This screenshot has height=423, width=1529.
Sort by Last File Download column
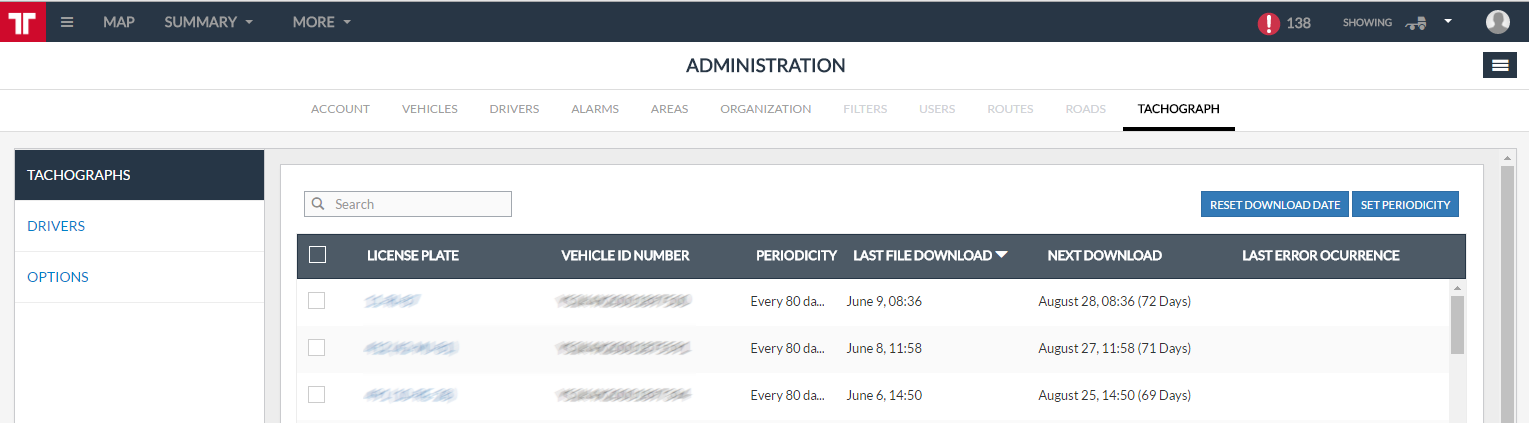(x=929, y=255)
